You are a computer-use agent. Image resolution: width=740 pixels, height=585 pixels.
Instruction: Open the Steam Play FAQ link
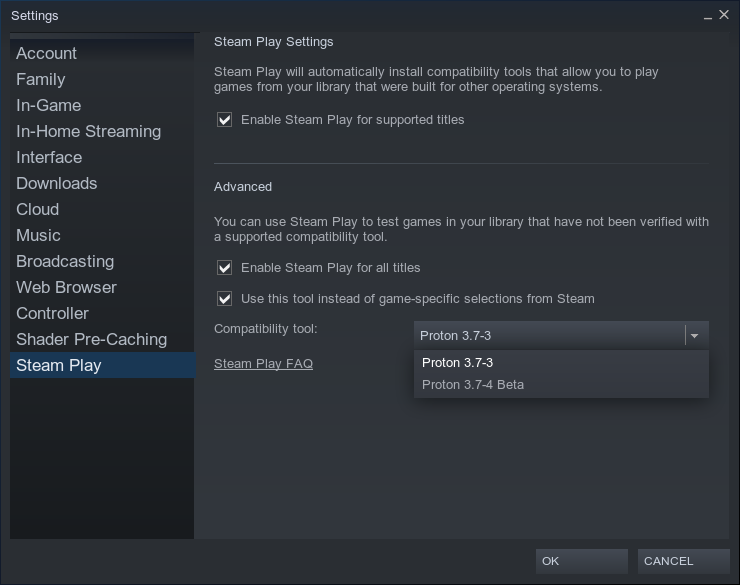pos(263,364)
